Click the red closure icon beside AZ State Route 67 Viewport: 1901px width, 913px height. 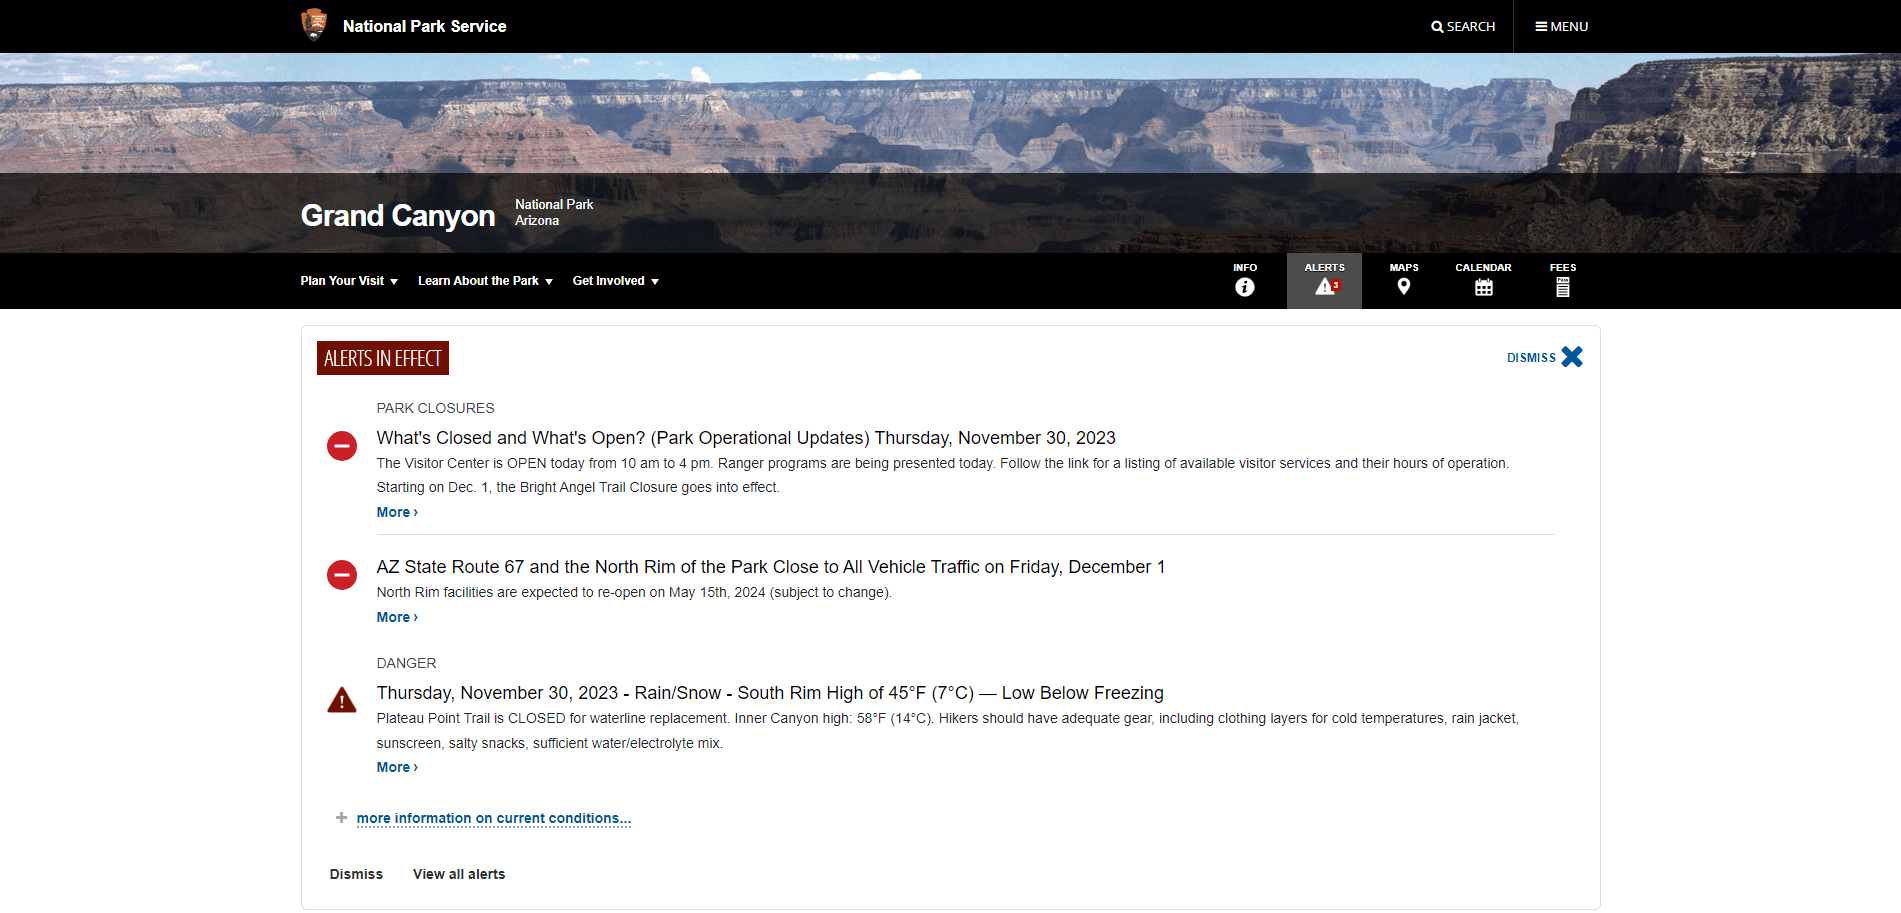pyautogui.click(x=342, y=575)
